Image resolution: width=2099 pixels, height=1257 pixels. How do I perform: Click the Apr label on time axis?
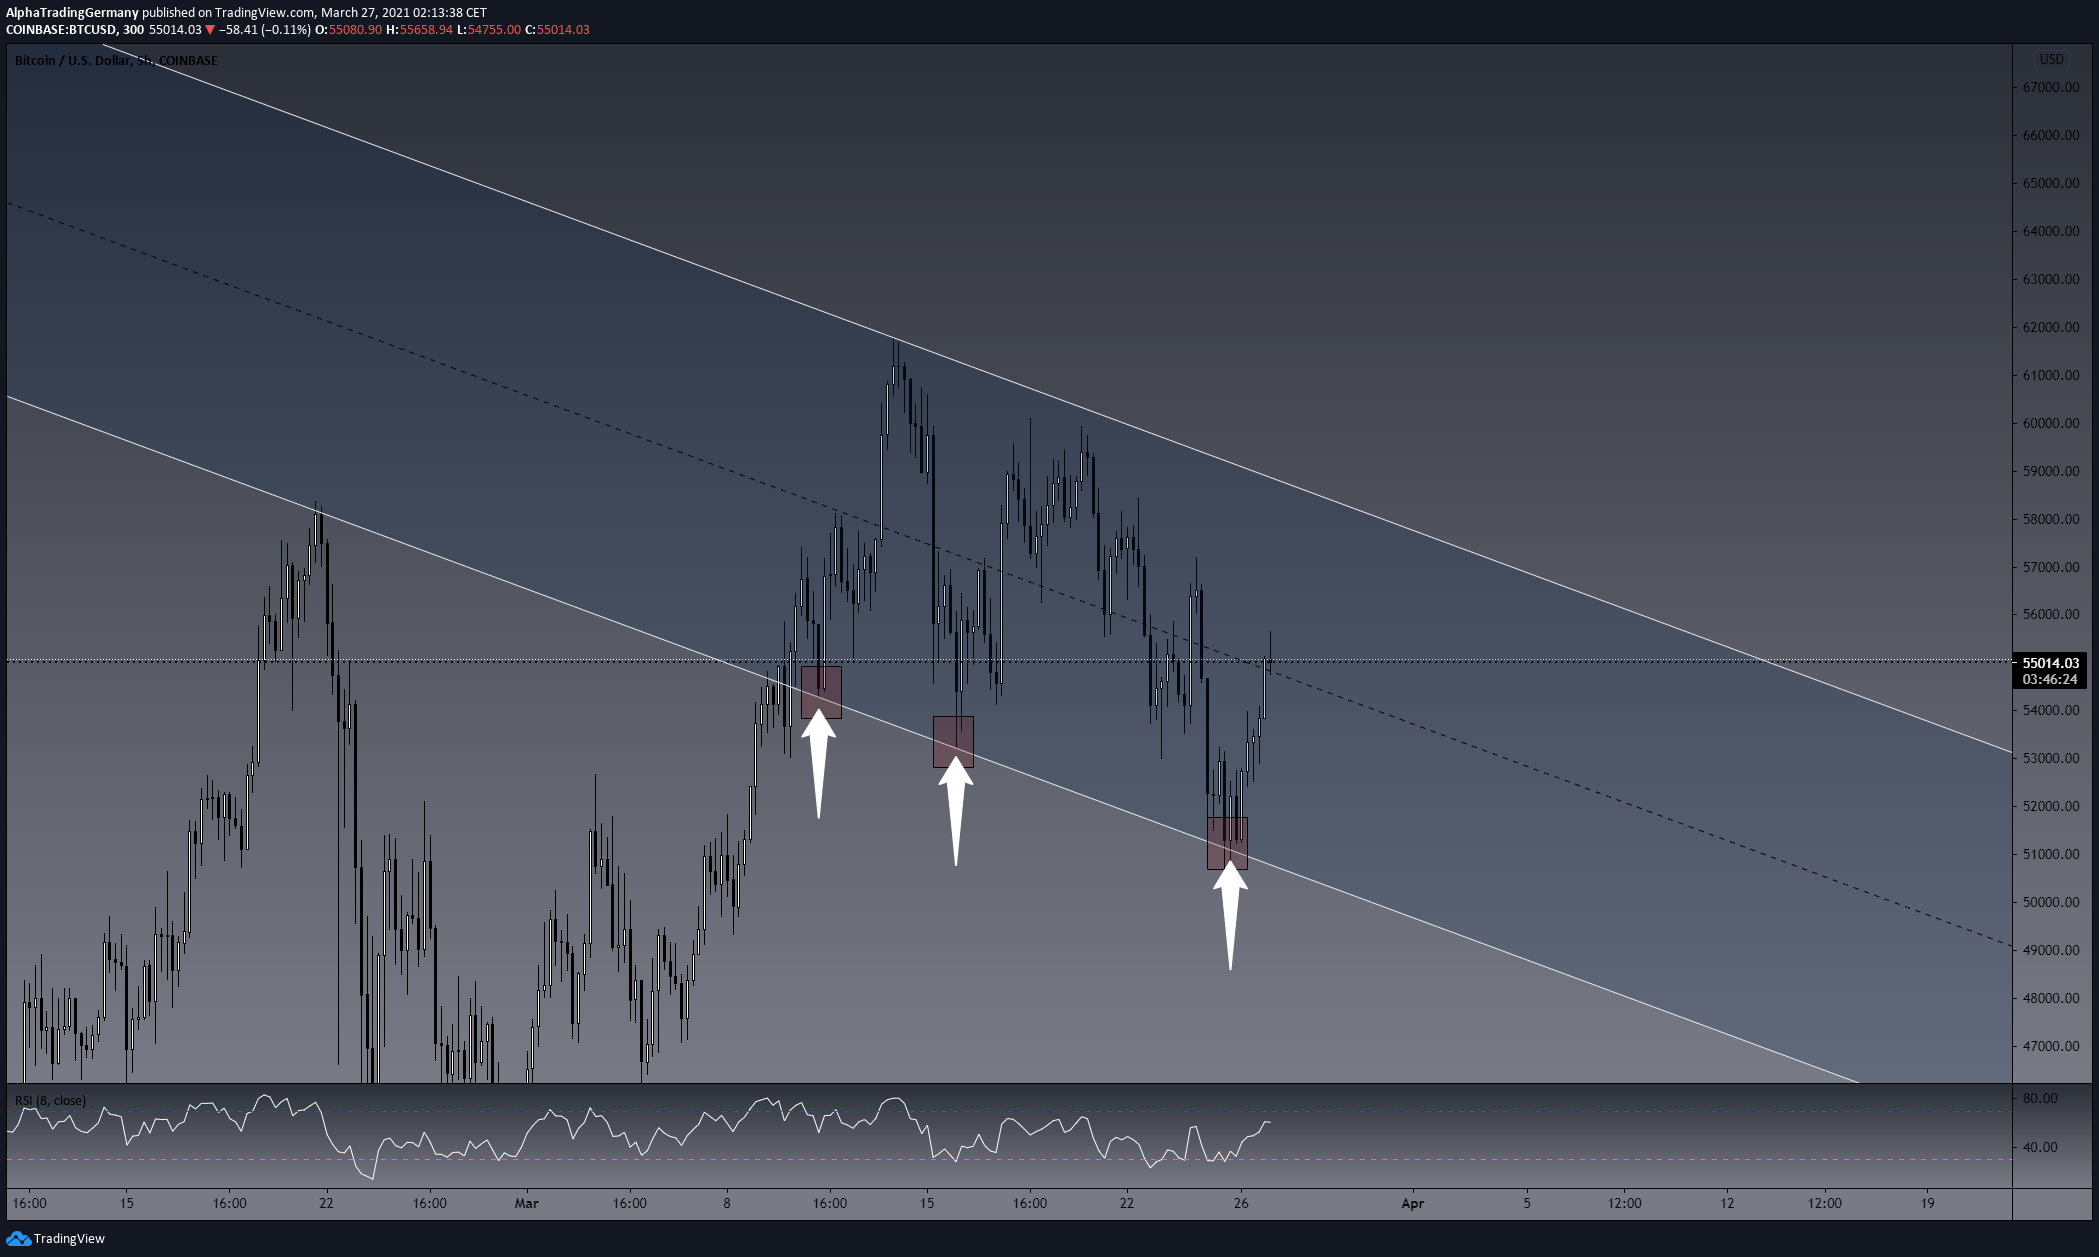pyautogui.click(x=1412, y=1203)
